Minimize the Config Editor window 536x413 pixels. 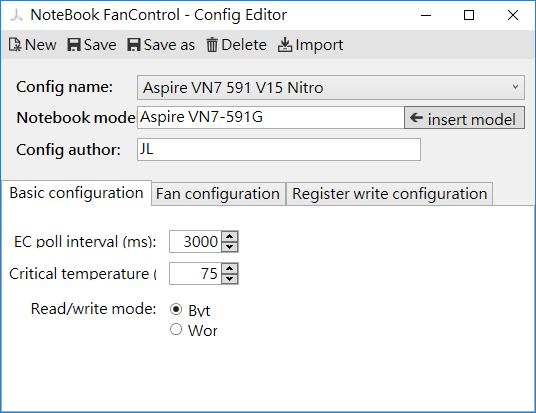426,15
